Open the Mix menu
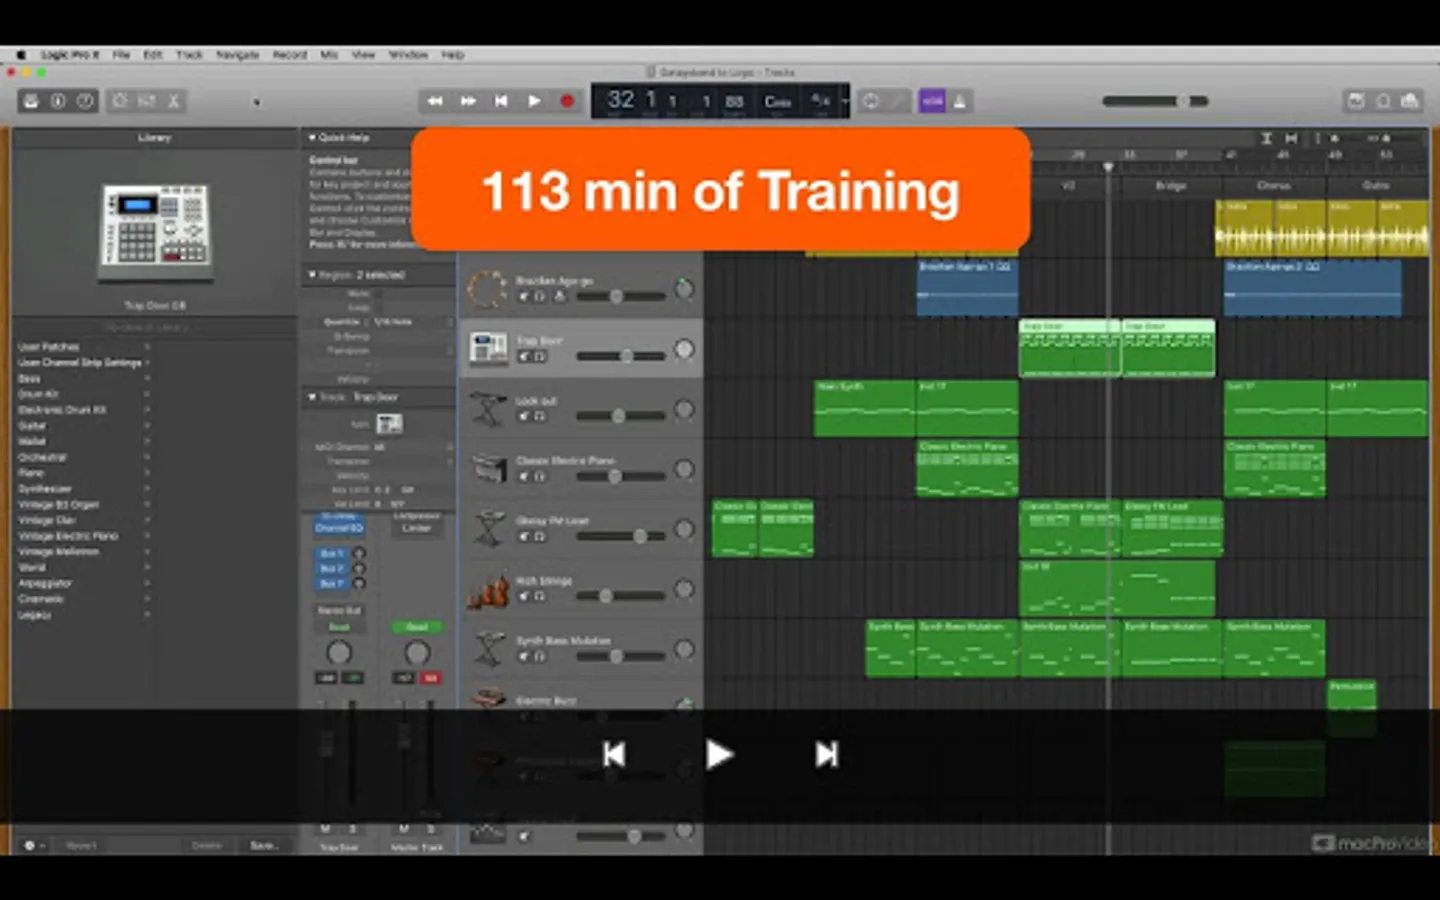Image resolution: width=1440 pixels, height=900 pixels. click(x=329, y=55)
